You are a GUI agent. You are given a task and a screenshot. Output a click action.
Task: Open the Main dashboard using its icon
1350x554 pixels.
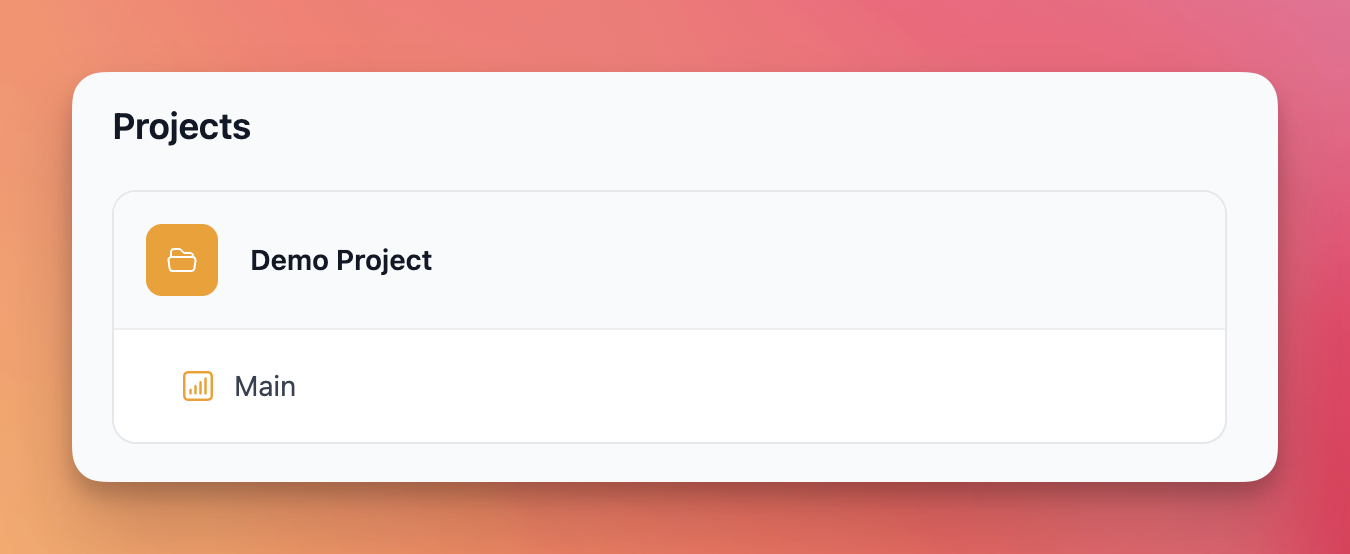coord(198,386)
